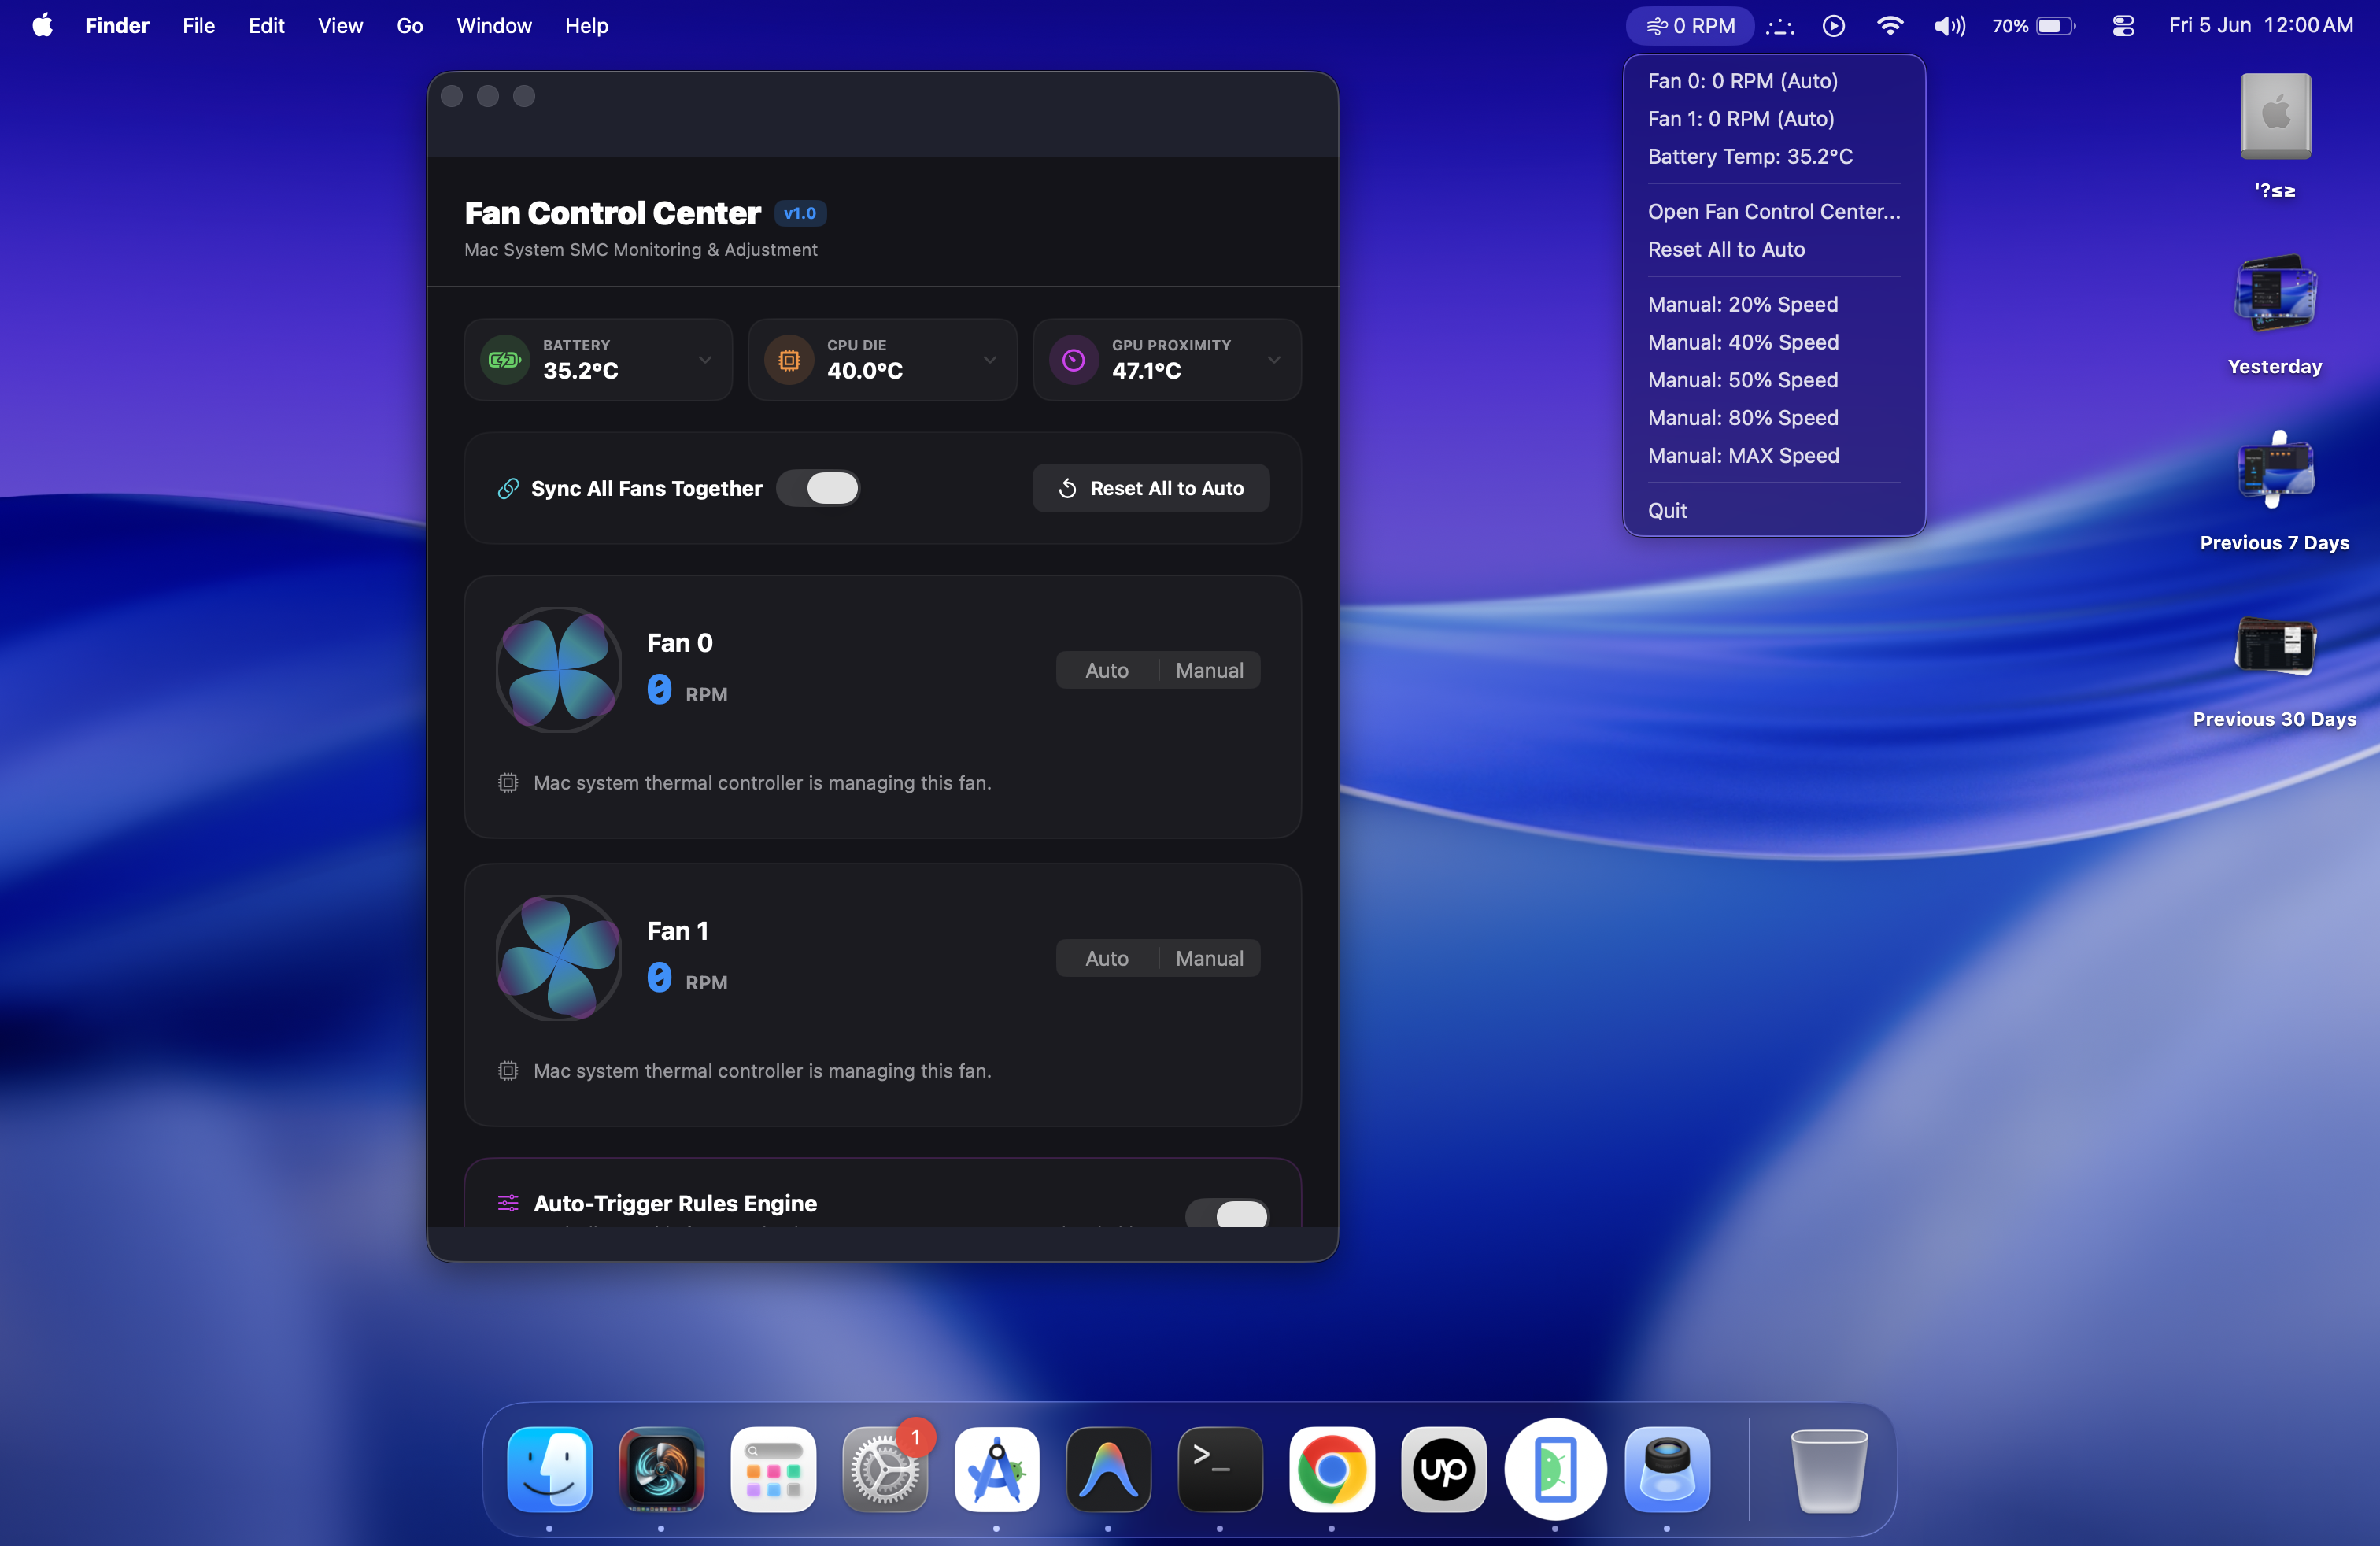Viewport: 2380px width, 1546px height.
Task: Open Upwork app in the Dock
Action: [x=1444, y=1470]
